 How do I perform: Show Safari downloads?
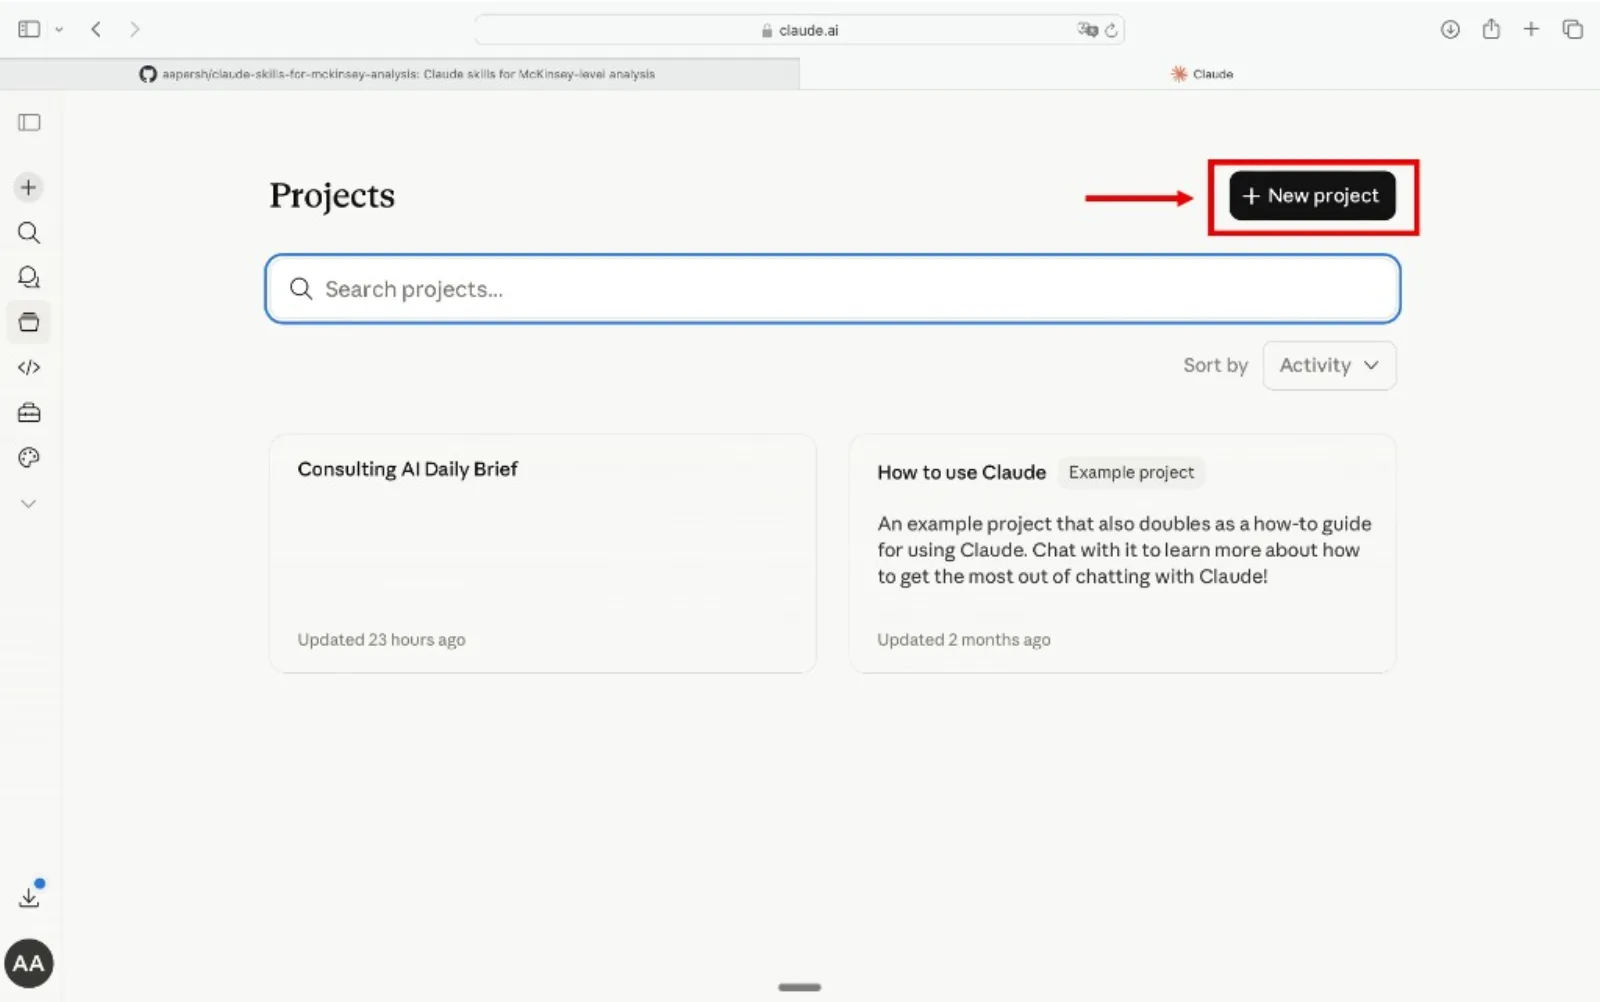click(x=1450, y=29)
